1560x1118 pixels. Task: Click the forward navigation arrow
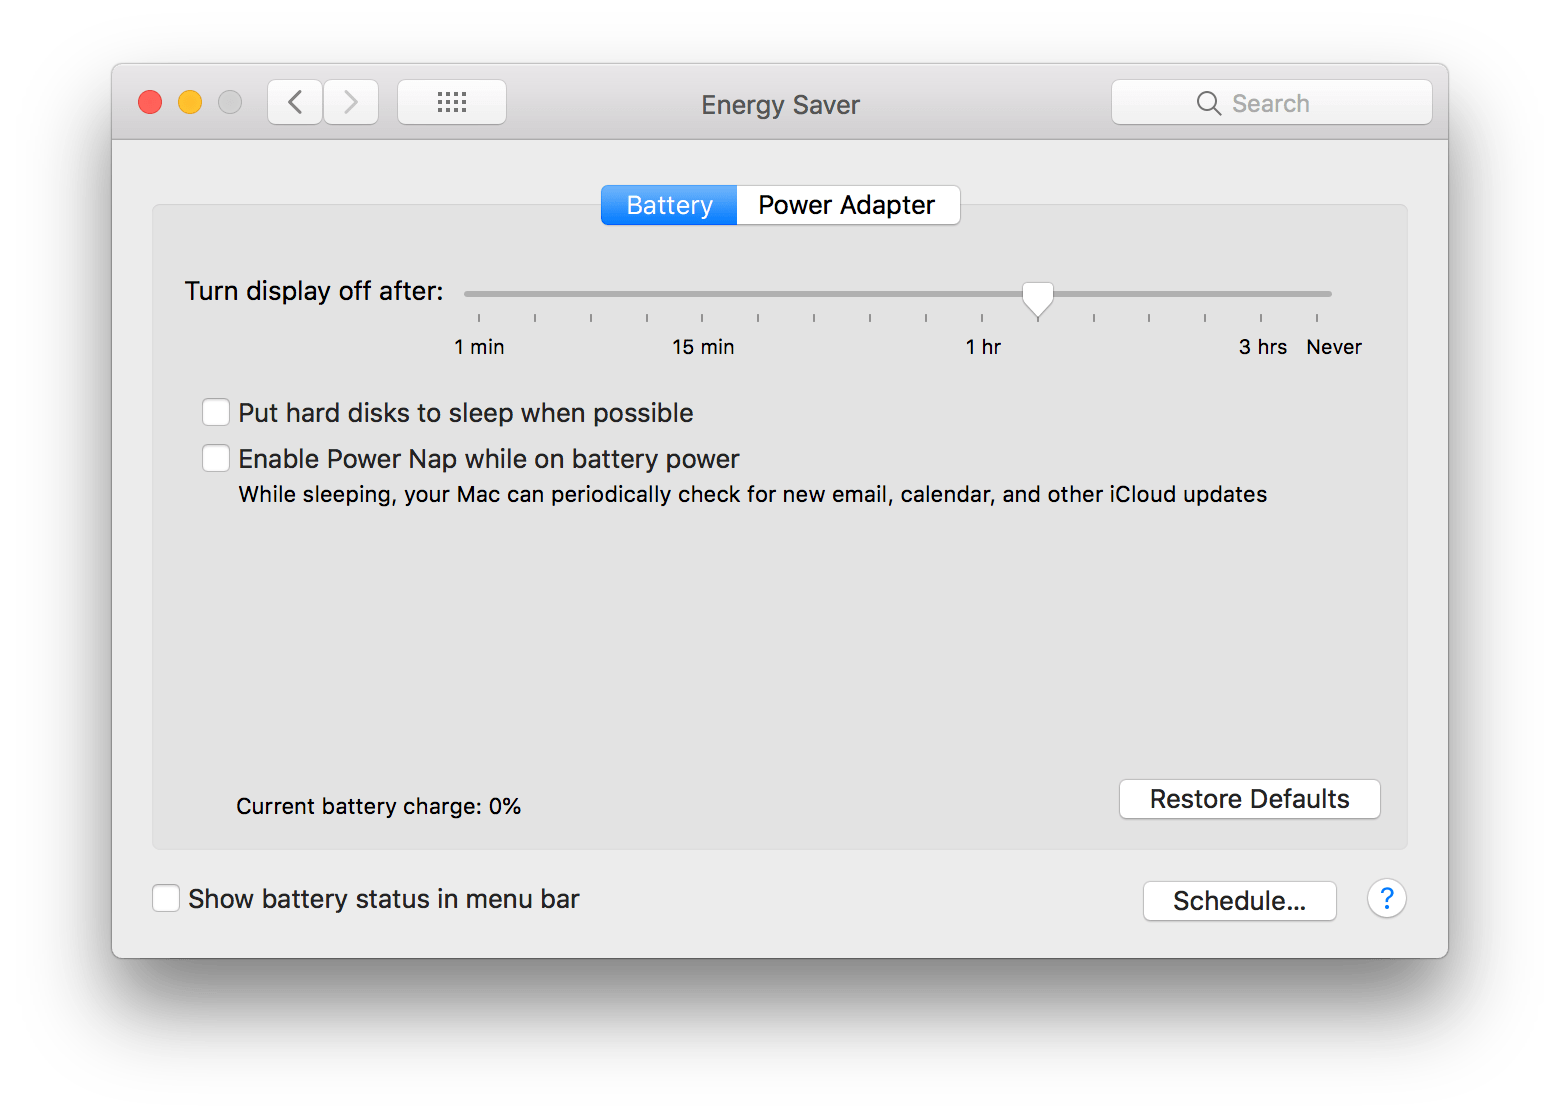click(350, 101)
